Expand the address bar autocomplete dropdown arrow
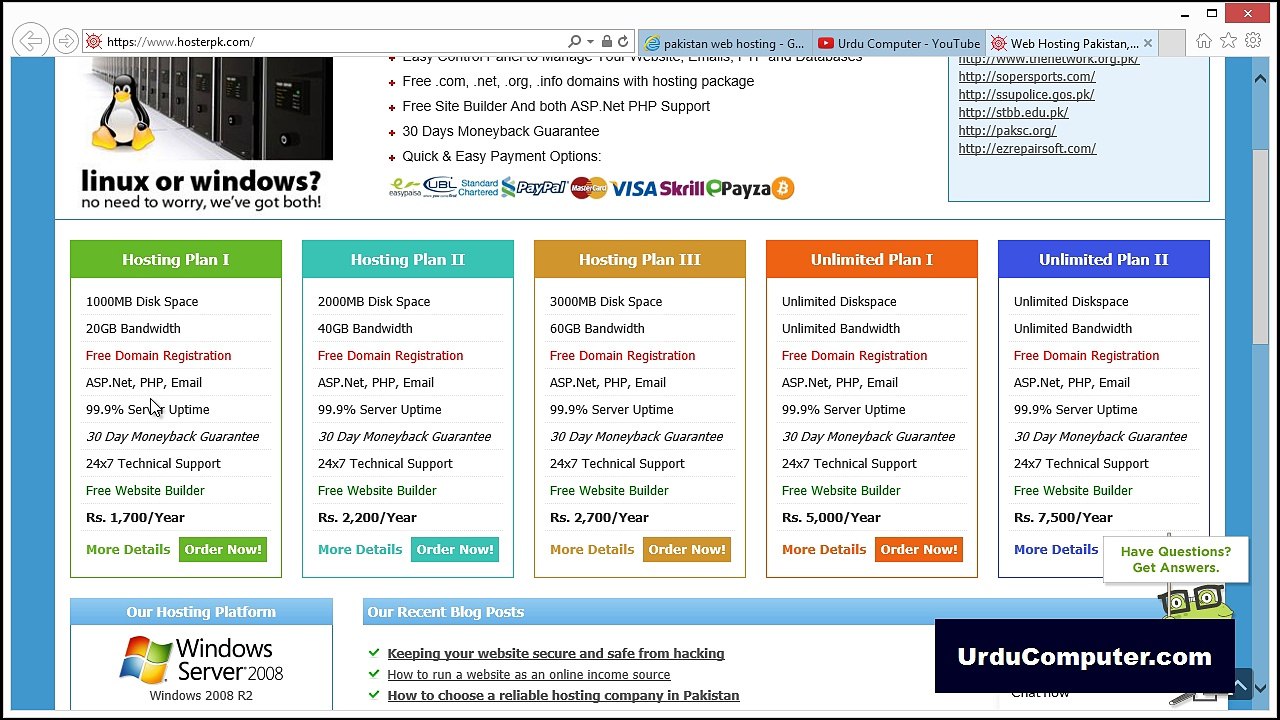Image resolution: width=1280 pixels, height=720 pixels. click(x=590, y=42)
